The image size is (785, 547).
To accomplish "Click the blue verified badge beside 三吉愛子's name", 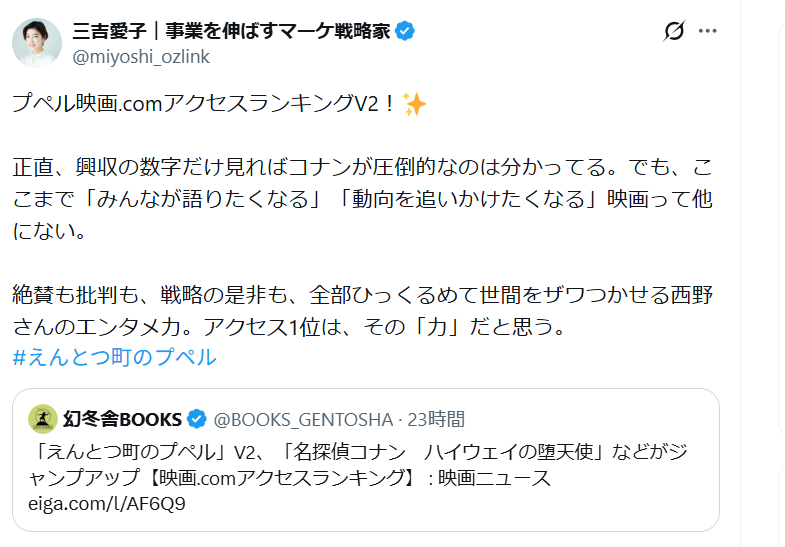I will pyautogui.click(x=405, y=31).
